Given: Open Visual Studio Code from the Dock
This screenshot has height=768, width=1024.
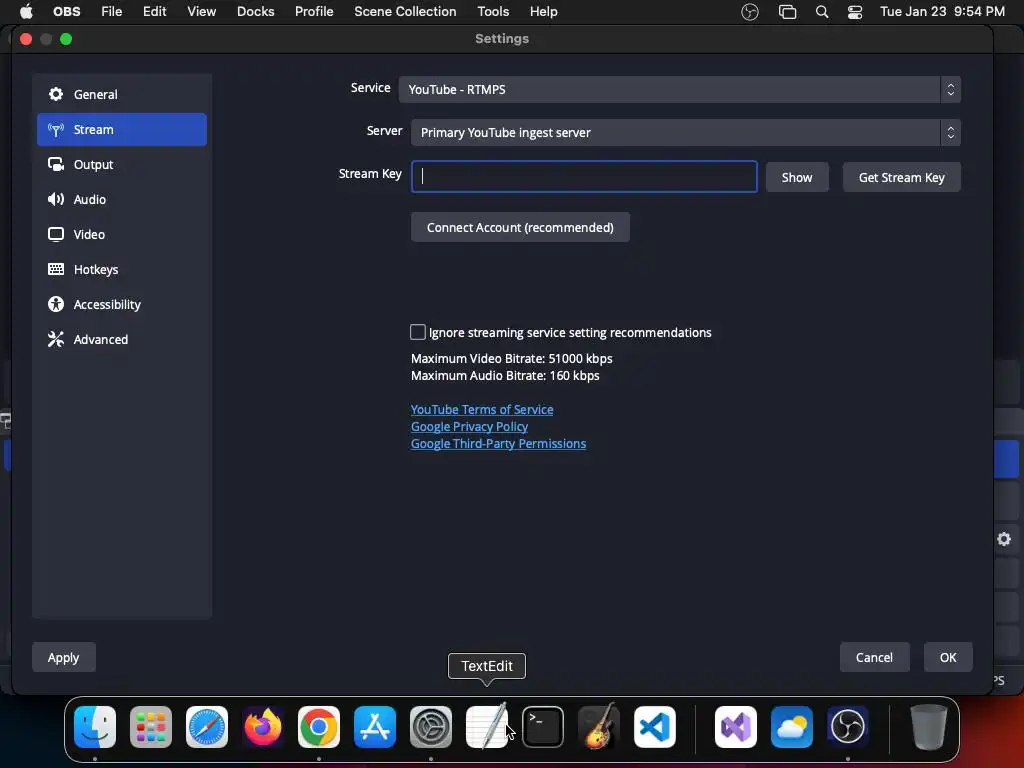Looking at the screenshot, I should pos(655,726).
